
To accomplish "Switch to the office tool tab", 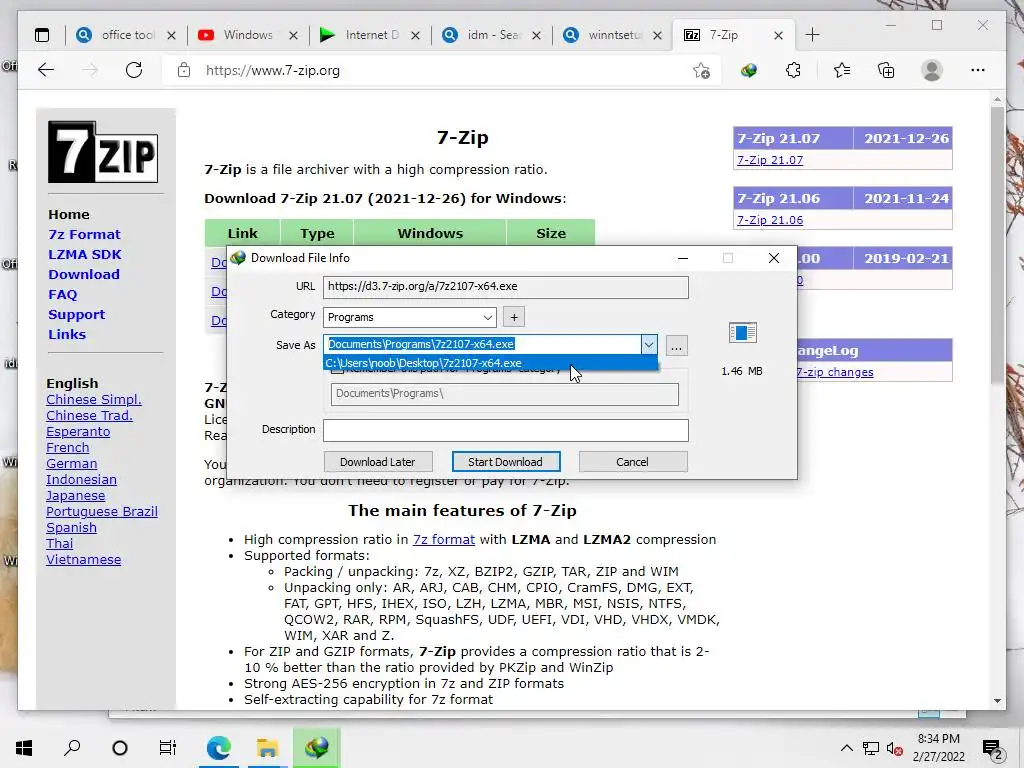I will point(126,35).
